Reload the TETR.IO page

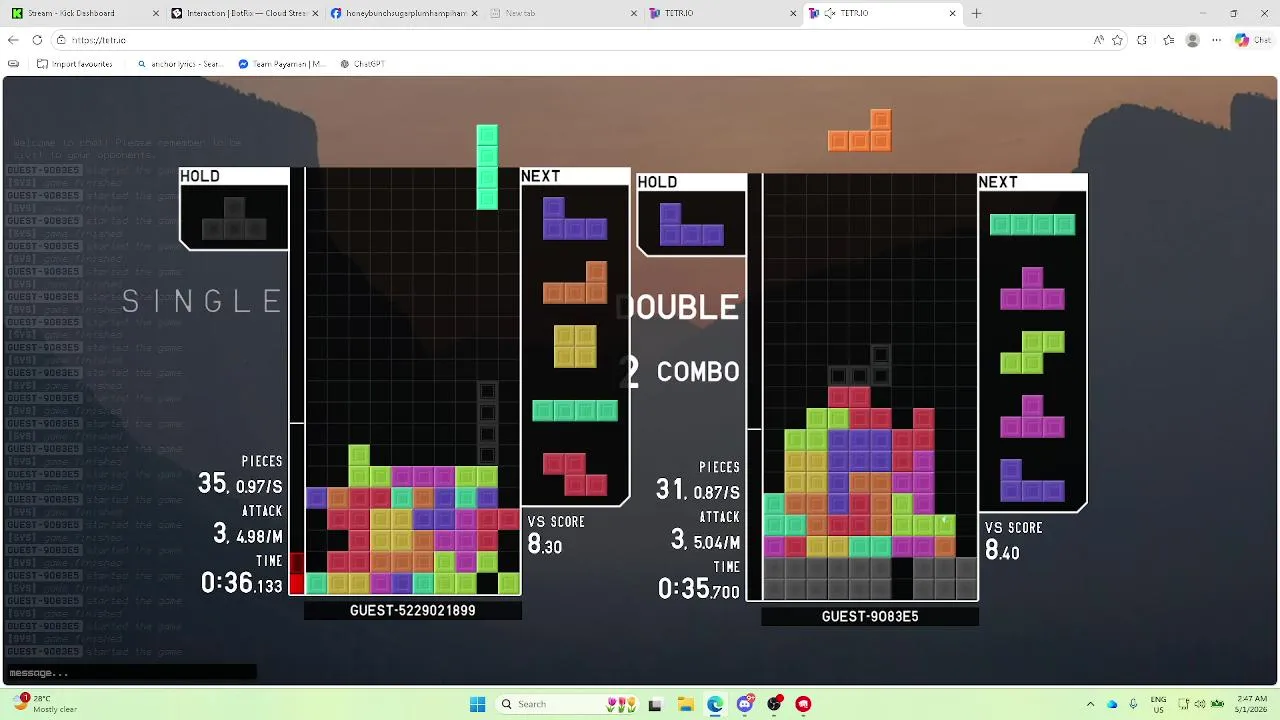(x=37, y=40)
